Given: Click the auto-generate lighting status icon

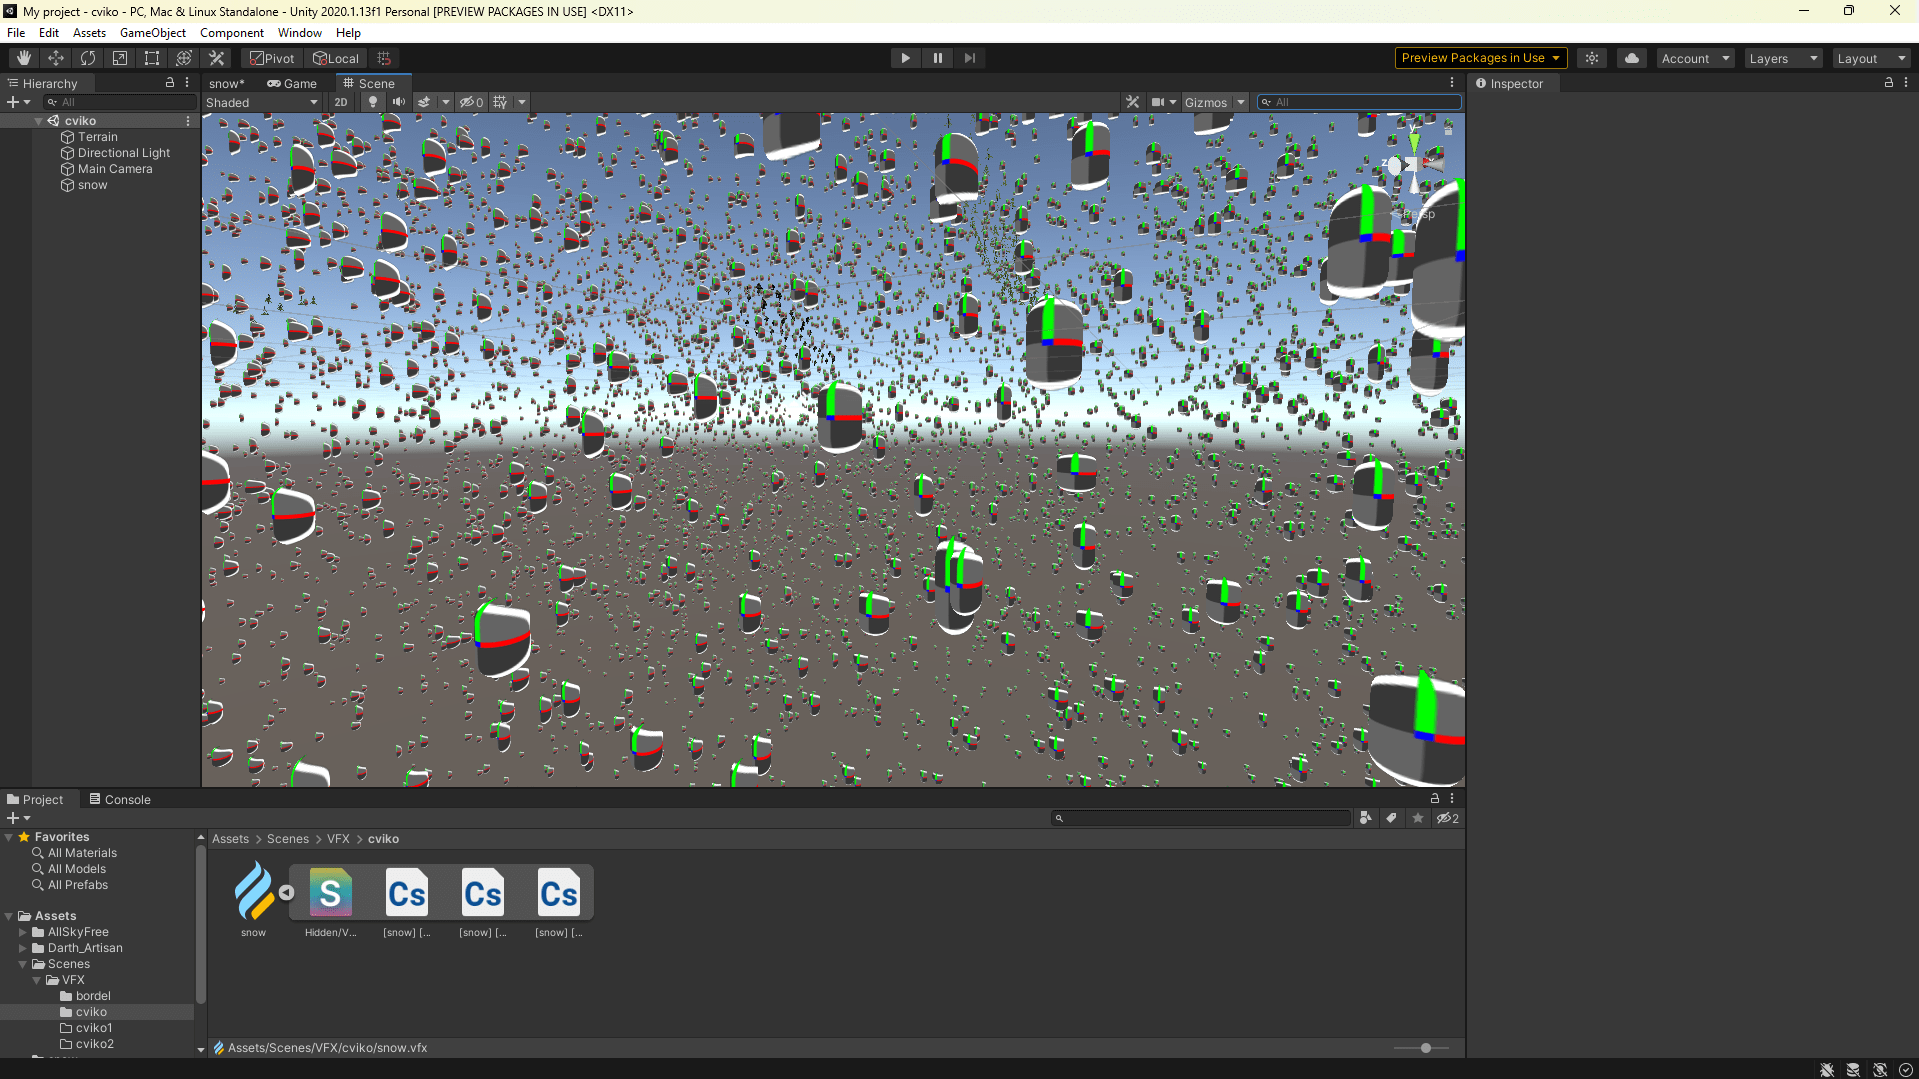Looking at the screenshot, I should point(1880,1069).
